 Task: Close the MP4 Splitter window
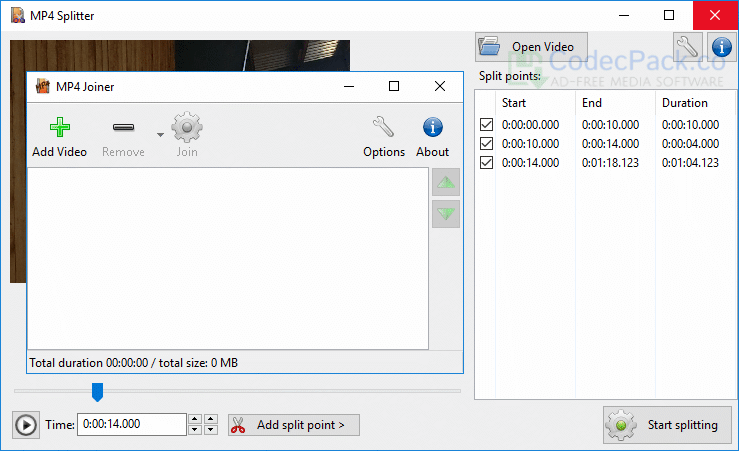tap(715, 16)
